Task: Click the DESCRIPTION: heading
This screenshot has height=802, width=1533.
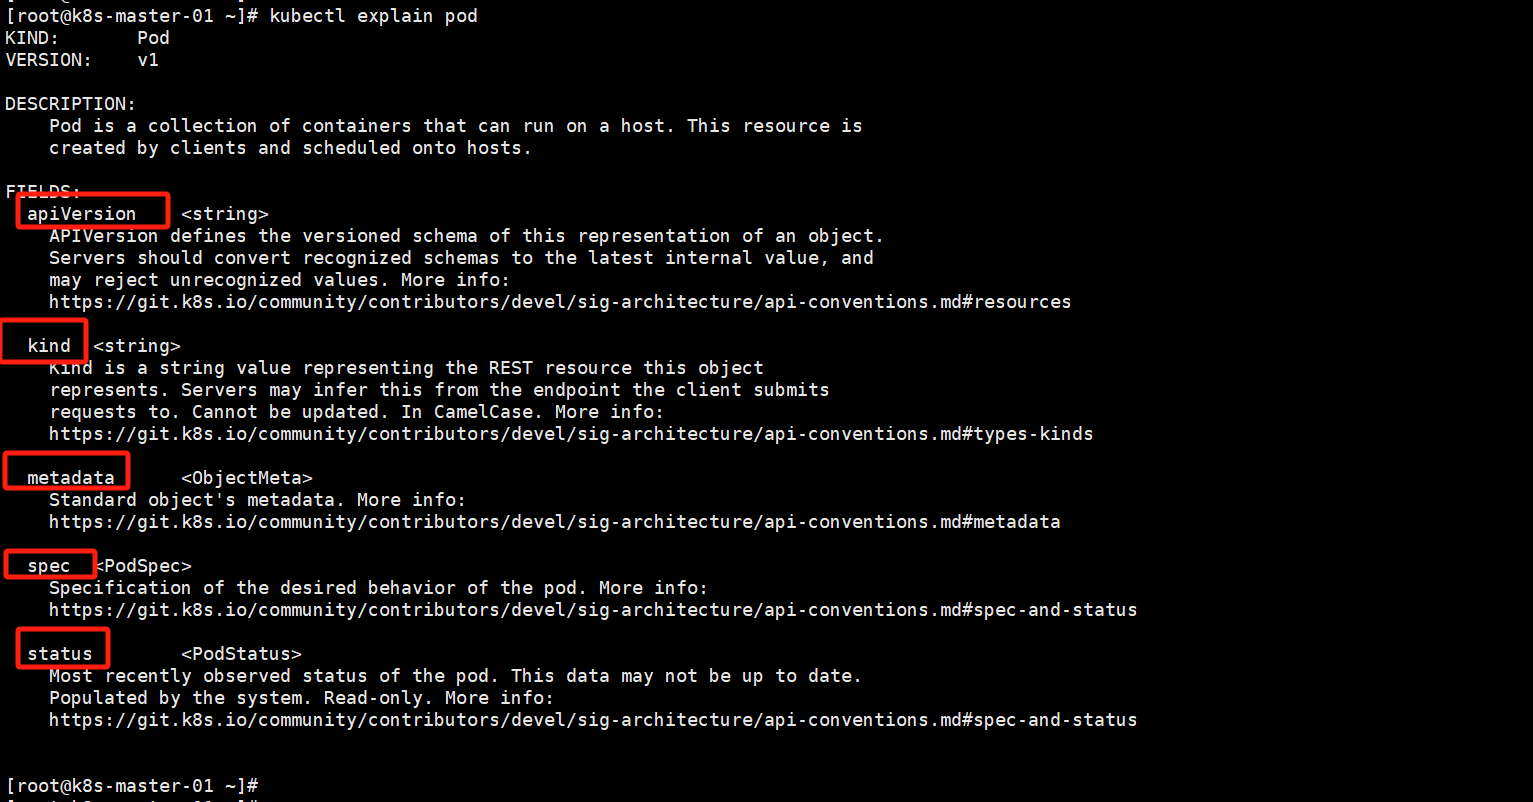Action: pos(70,104)
